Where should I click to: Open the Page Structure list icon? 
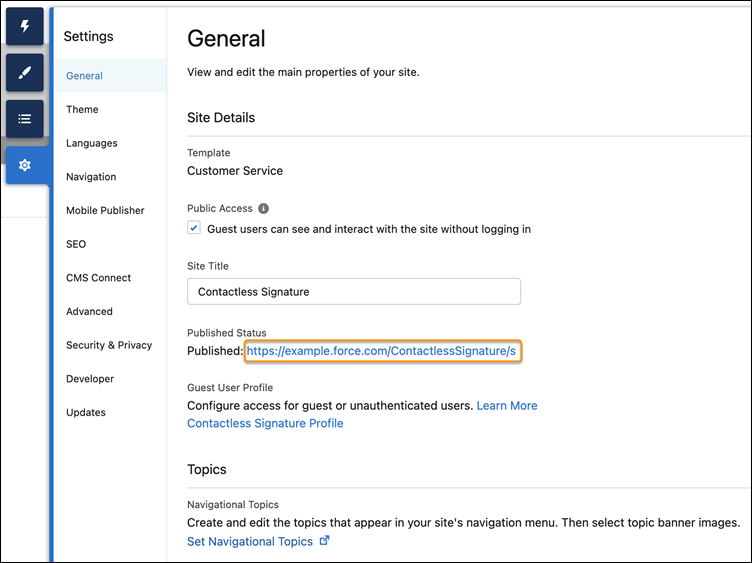click(25, 118)
